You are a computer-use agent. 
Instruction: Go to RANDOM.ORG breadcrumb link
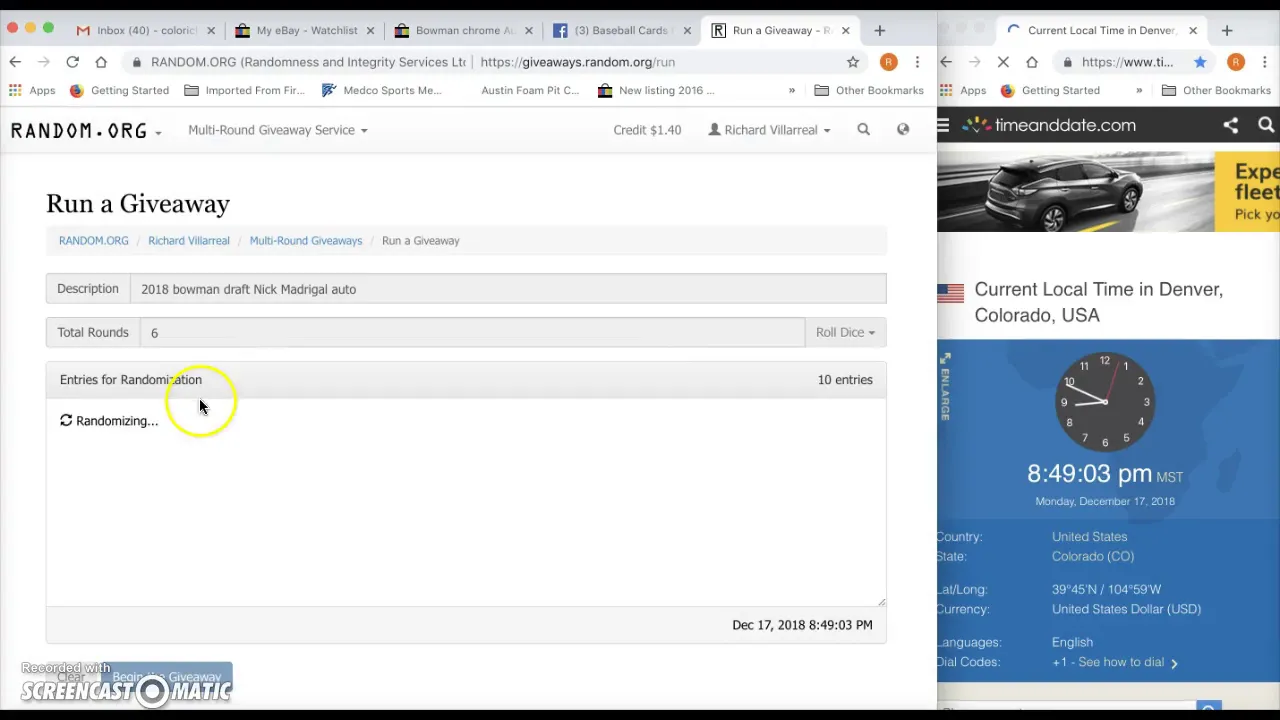93,241
